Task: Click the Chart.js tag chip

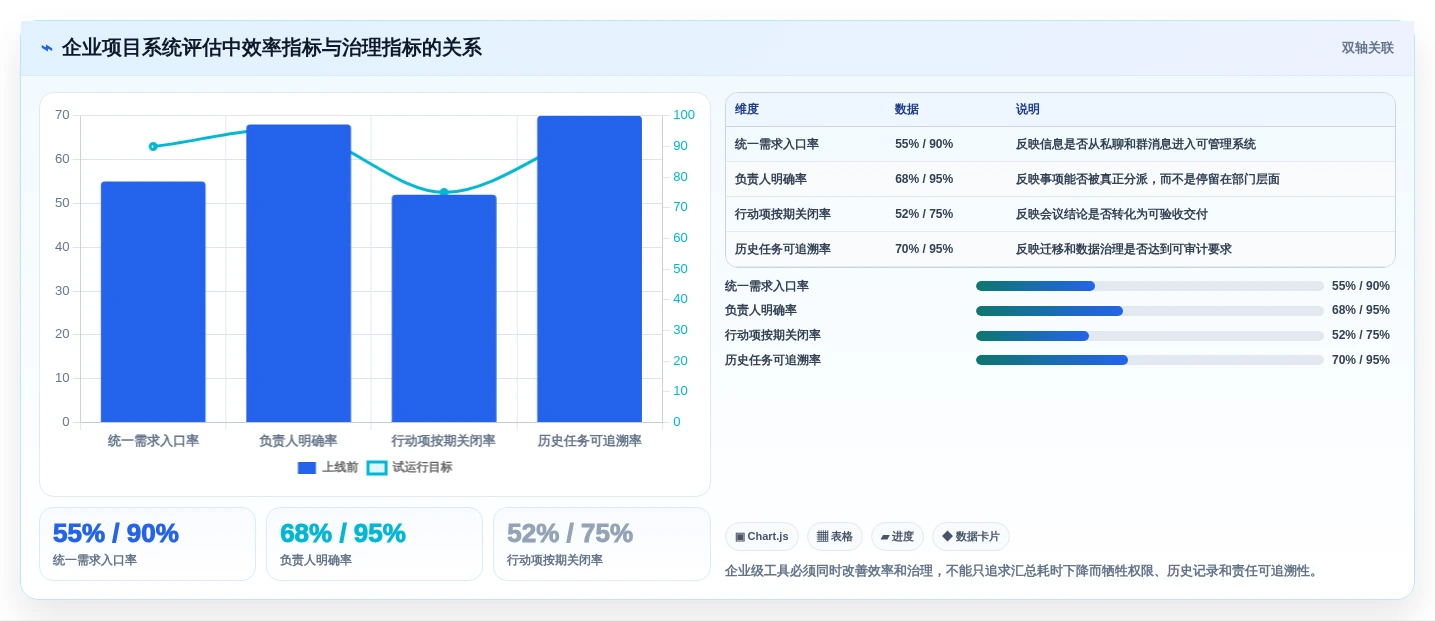Action: pyautogui.click(x=761, y=537)
